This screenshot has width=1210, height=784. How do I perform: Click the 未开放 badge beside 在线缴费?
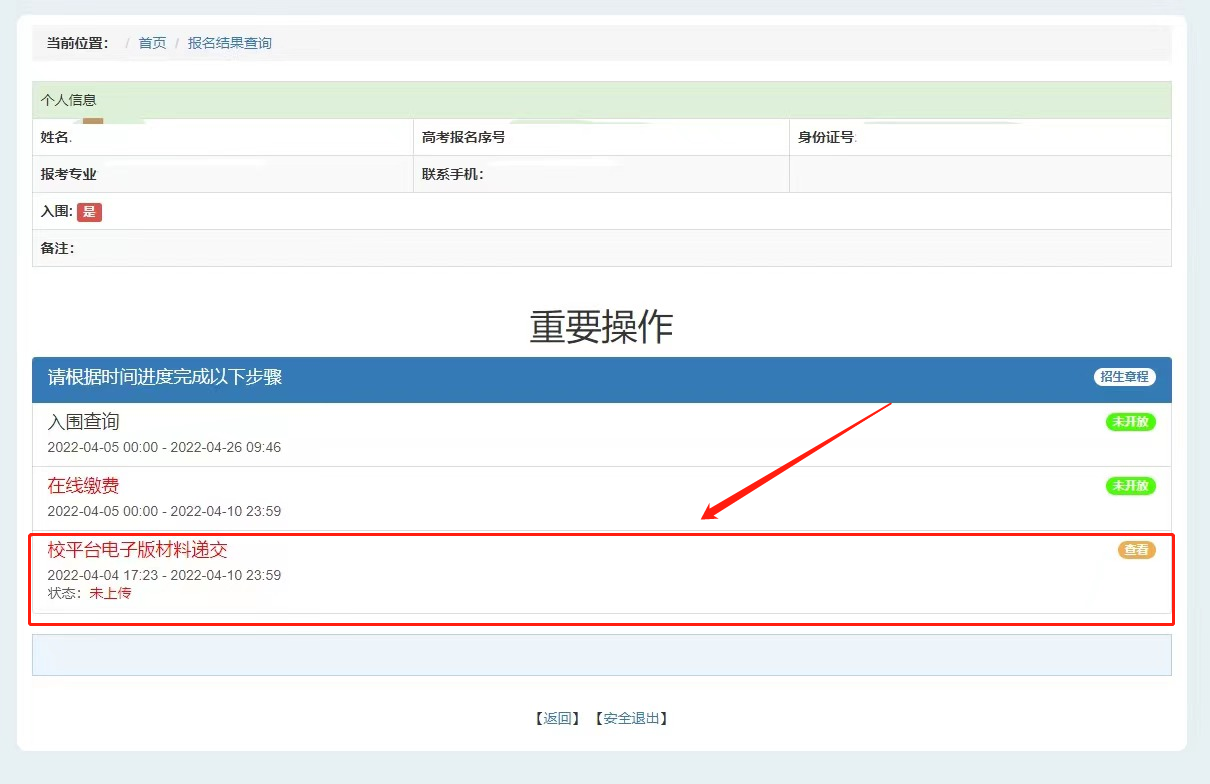1130,486
